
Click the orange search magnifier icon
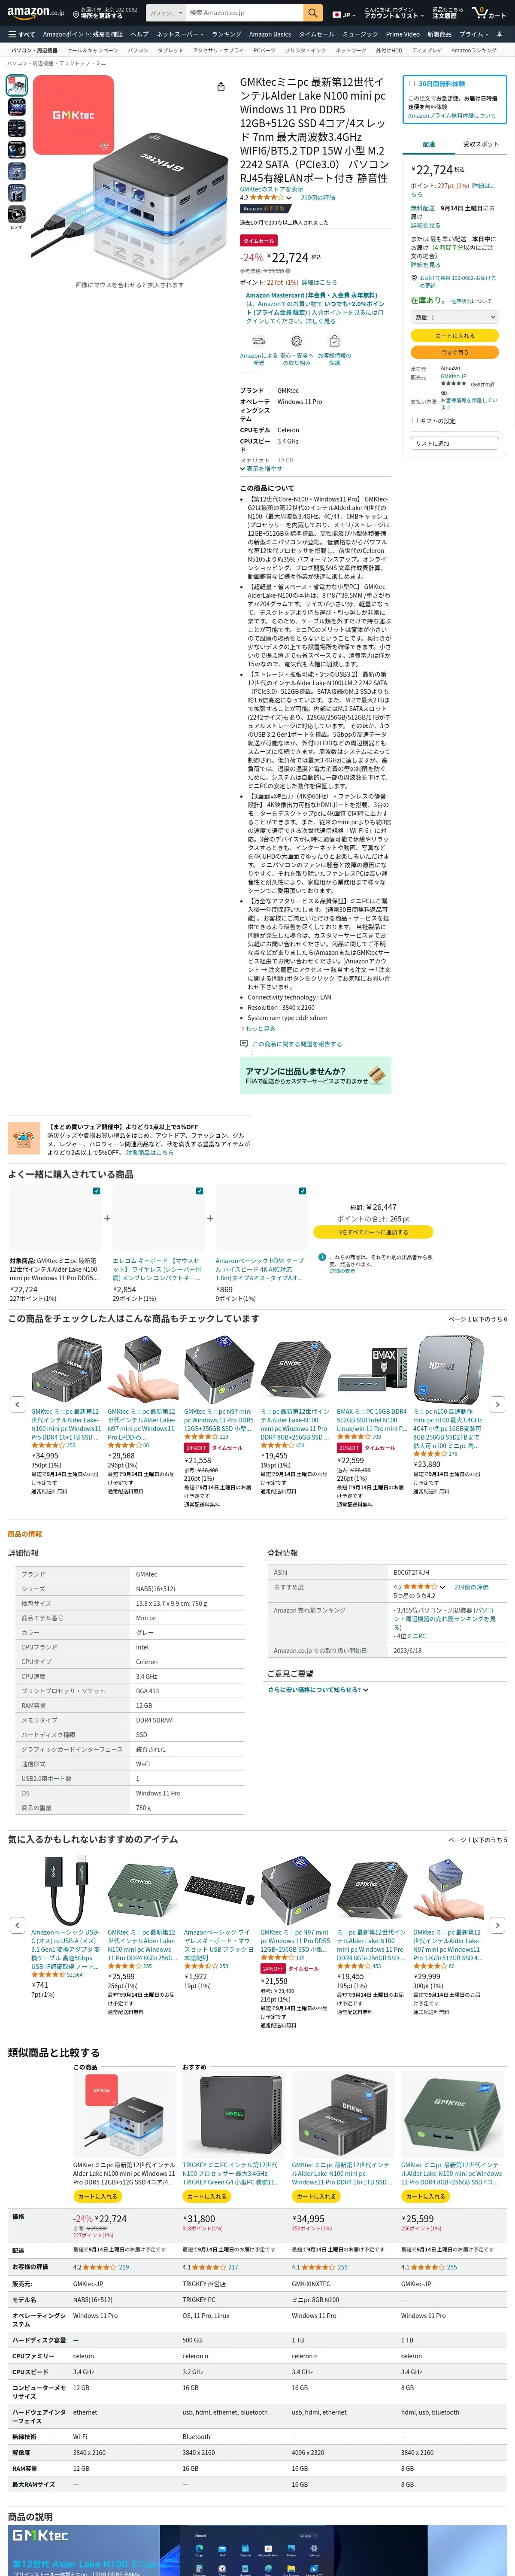(x=313, y=13)
